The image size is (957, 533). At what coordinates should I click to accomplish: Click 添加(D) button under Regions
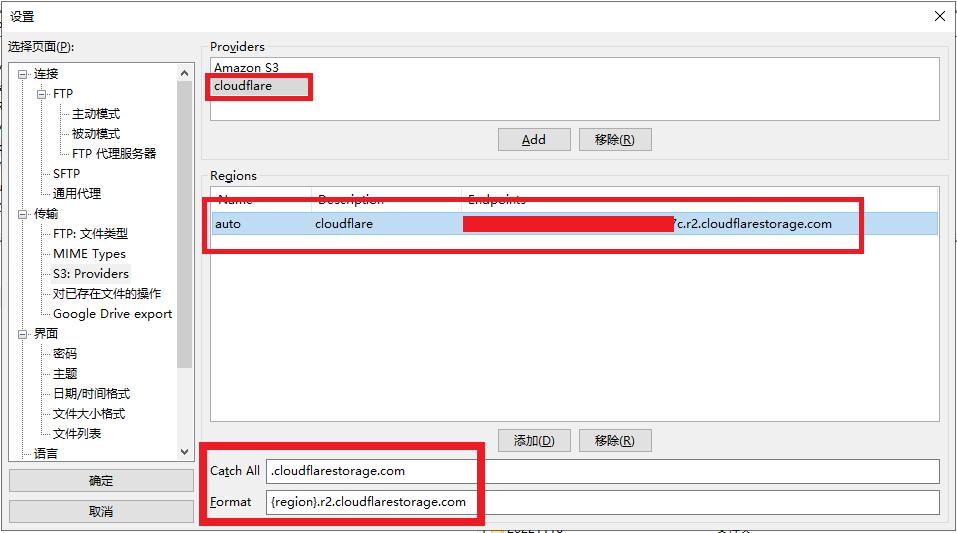534,440
